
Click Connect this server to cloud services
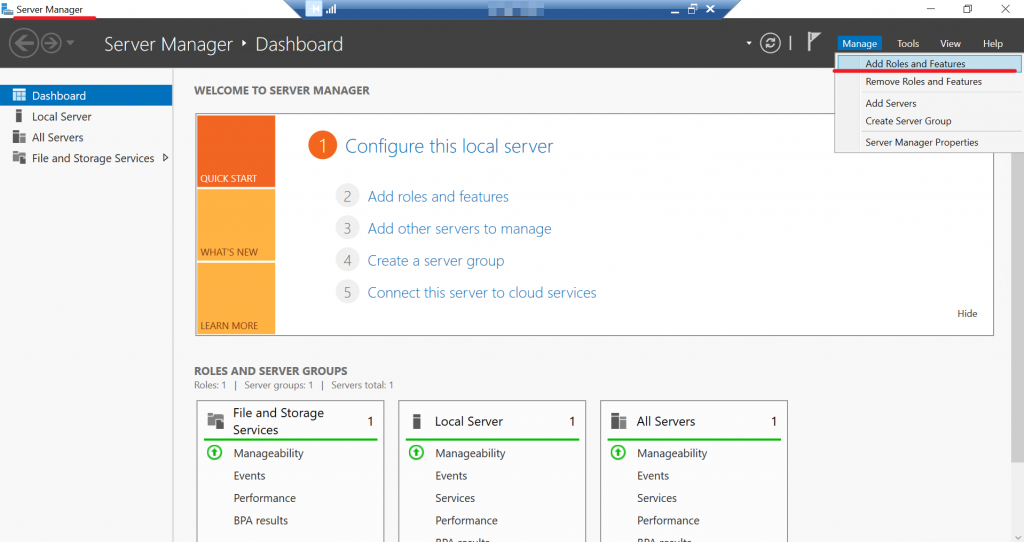pyautogui.click(x=481, y=293)
